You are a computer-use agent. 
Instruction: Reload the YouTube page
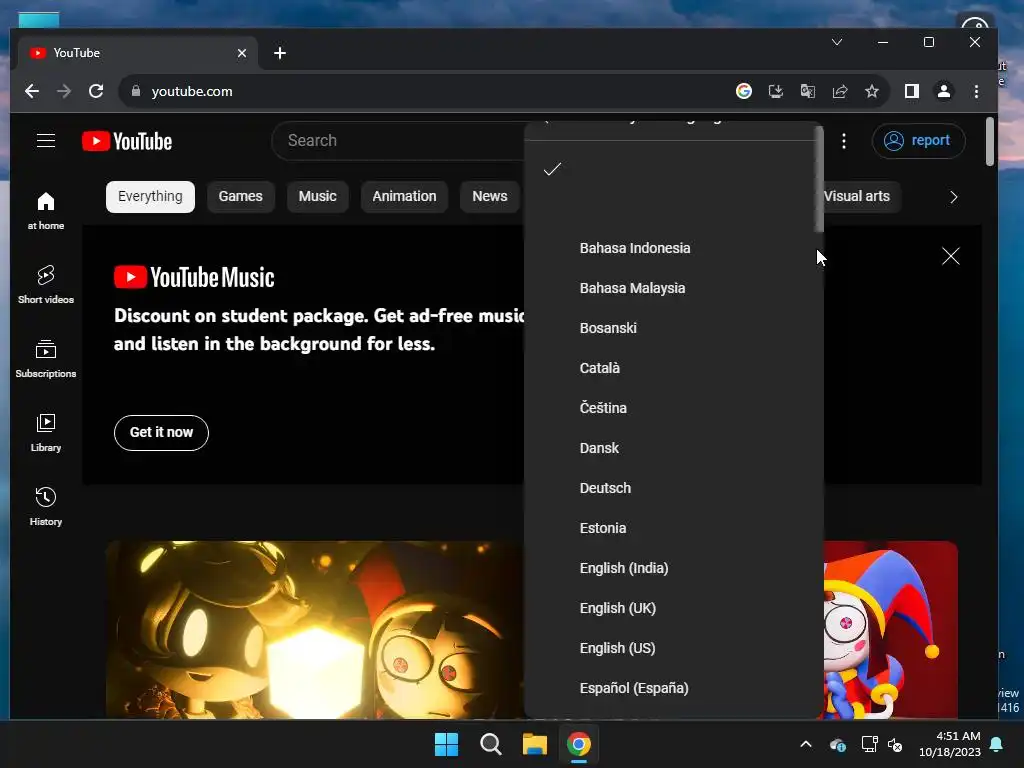coord(96,91)
